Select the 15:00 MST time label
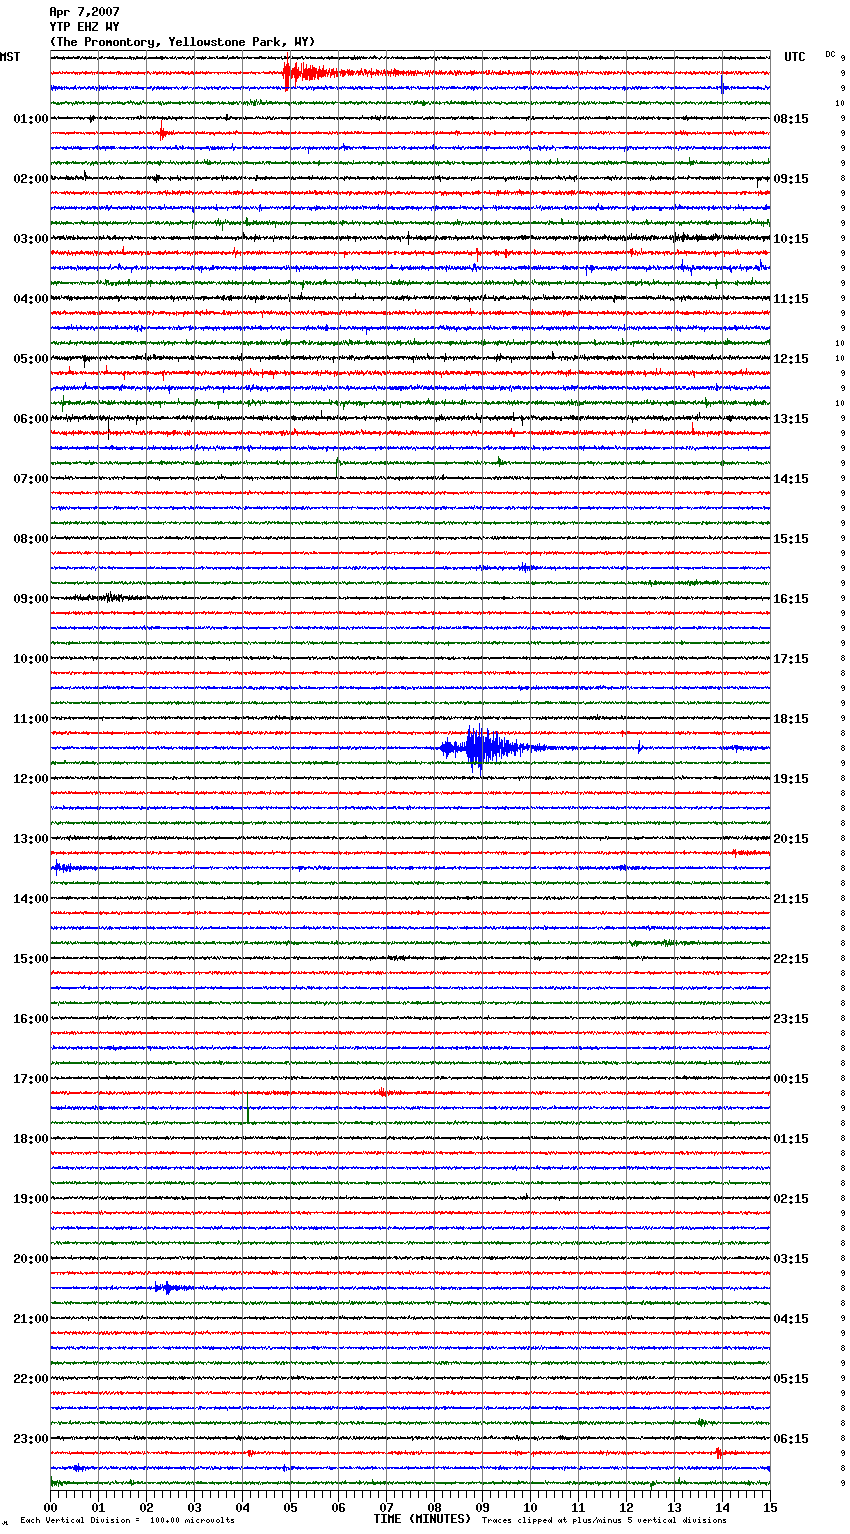850x1534 pixels. point(31,959)
